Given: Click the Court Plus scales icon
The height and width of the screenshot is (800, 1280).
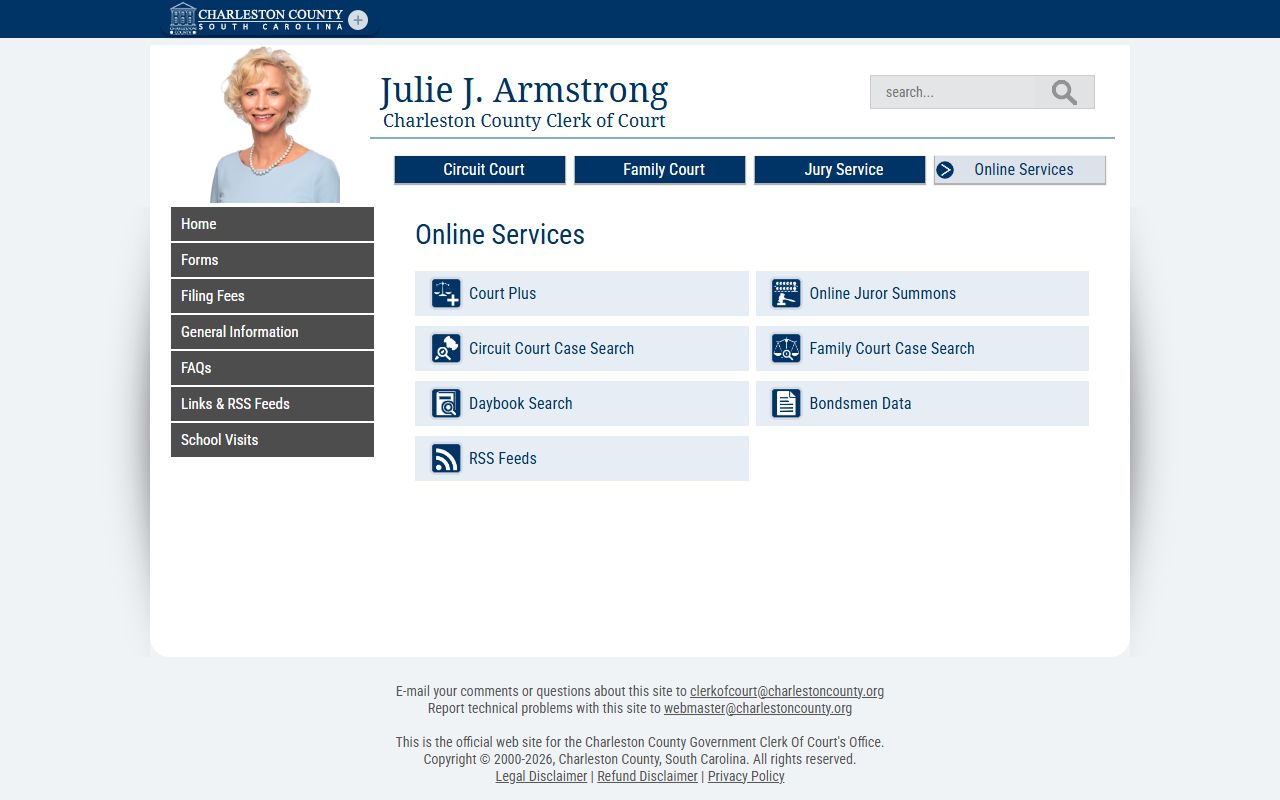Looking at the screenshot, I should [x=446, y=293].
